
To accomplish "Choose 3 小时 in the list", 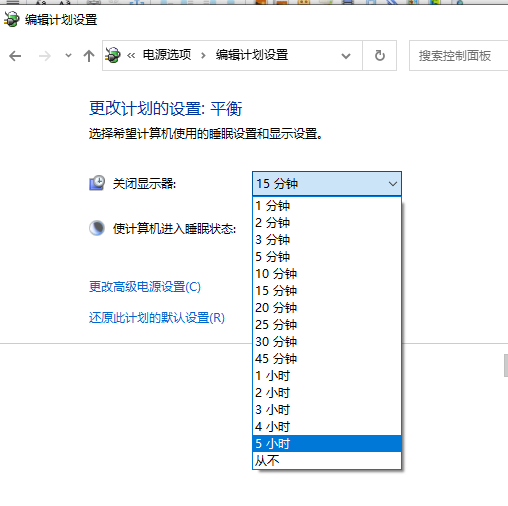I will click(327, 409).
